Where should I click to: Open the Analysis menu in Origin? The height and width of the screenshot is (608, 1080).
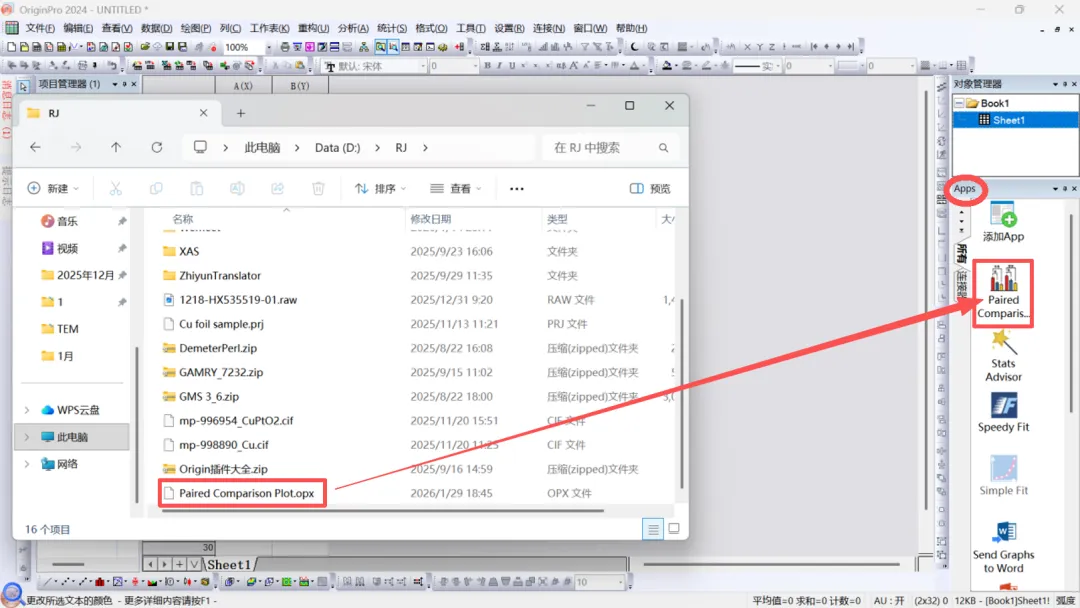click(353, 28)
